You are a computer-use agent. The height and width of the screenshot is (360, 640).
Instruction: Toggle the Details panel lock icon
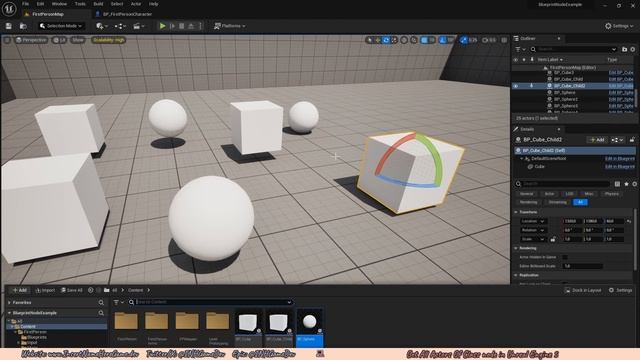tap(632, 140)
